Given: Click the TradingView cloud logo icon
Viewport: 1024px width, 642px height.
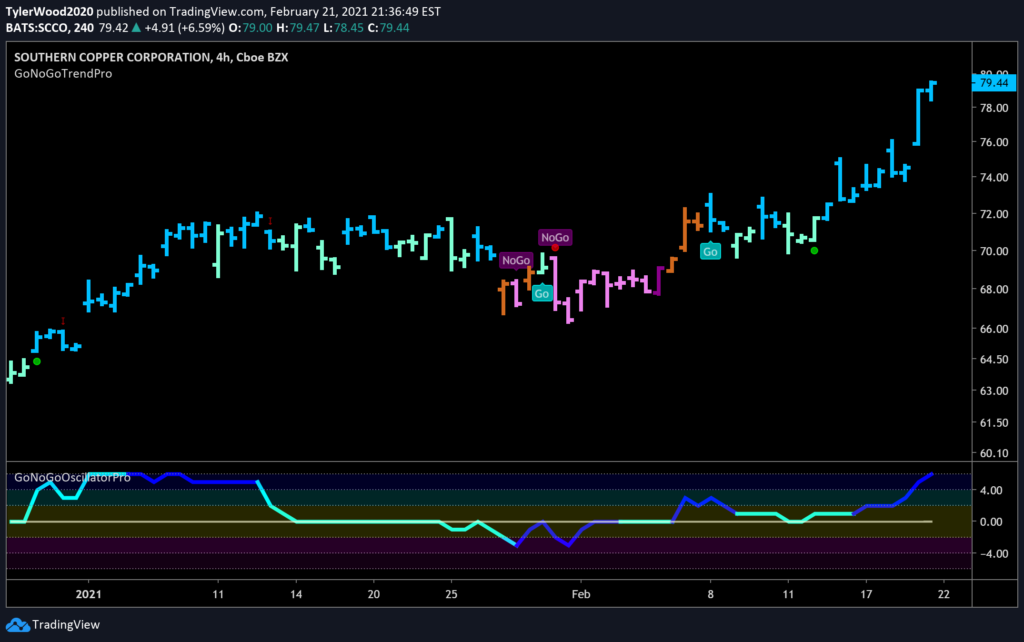Looking at the screenshot, I should coord(18,625).
